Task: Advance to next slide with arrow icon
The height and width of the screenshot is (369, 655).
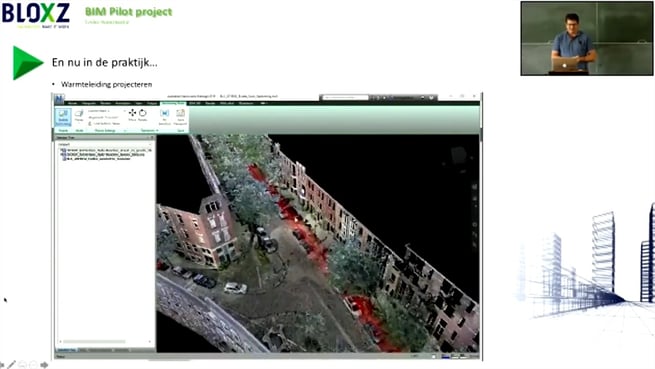Action: pyautogui.click(x=43, y=365)
